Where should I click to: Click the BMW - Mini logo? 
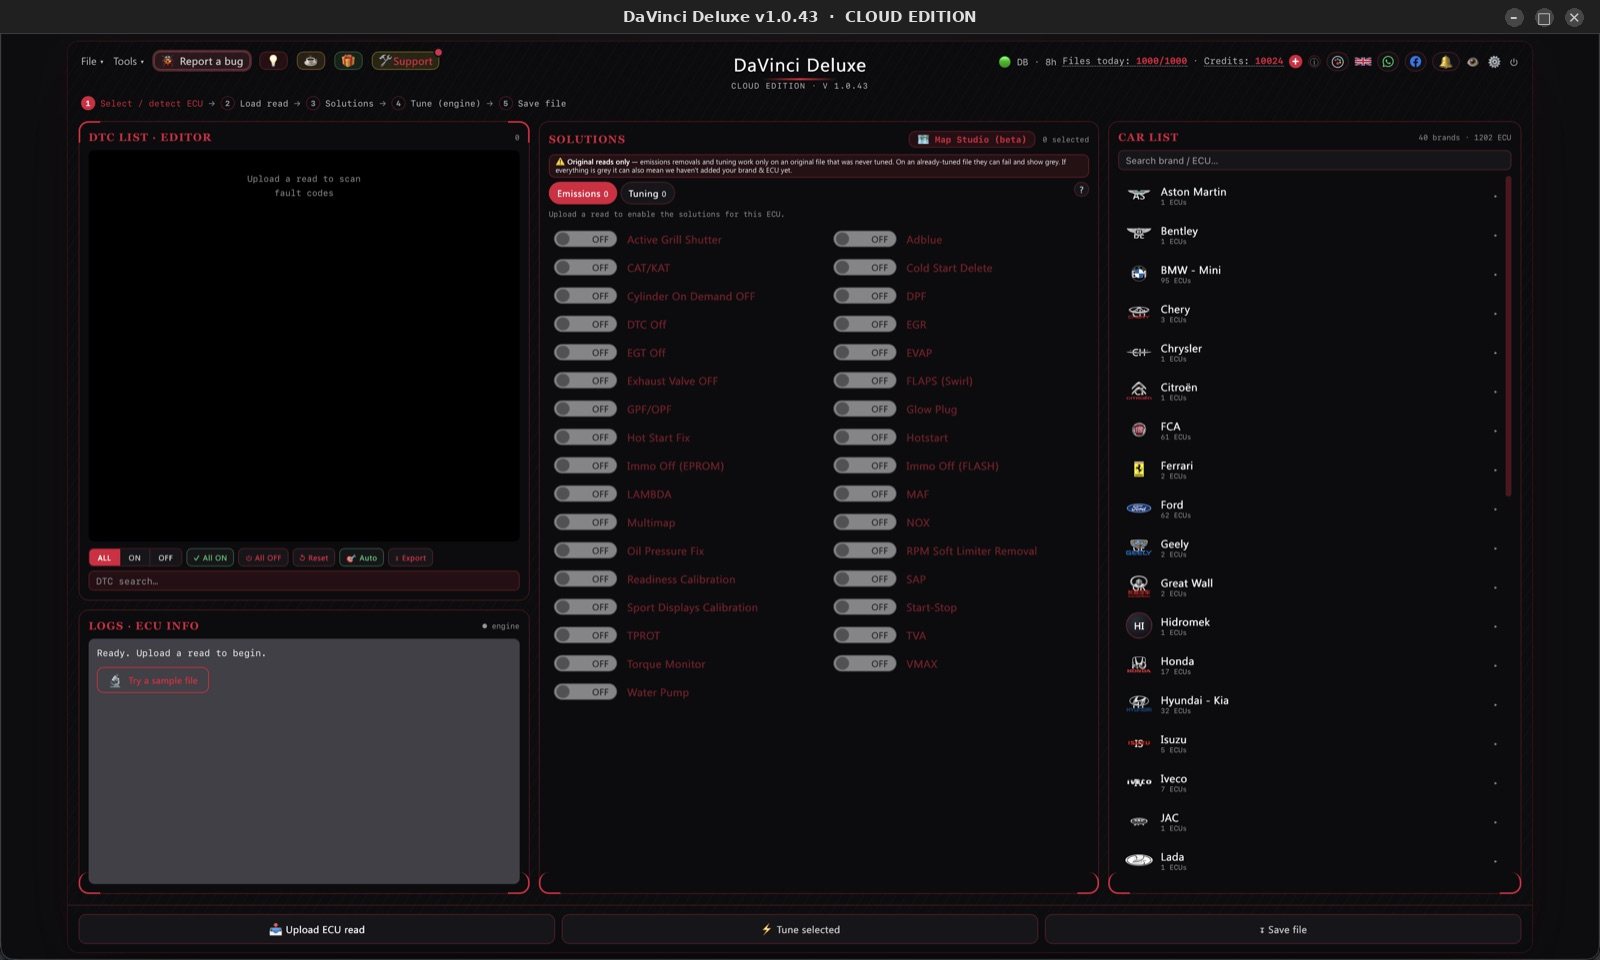(x=1138, y=274)
